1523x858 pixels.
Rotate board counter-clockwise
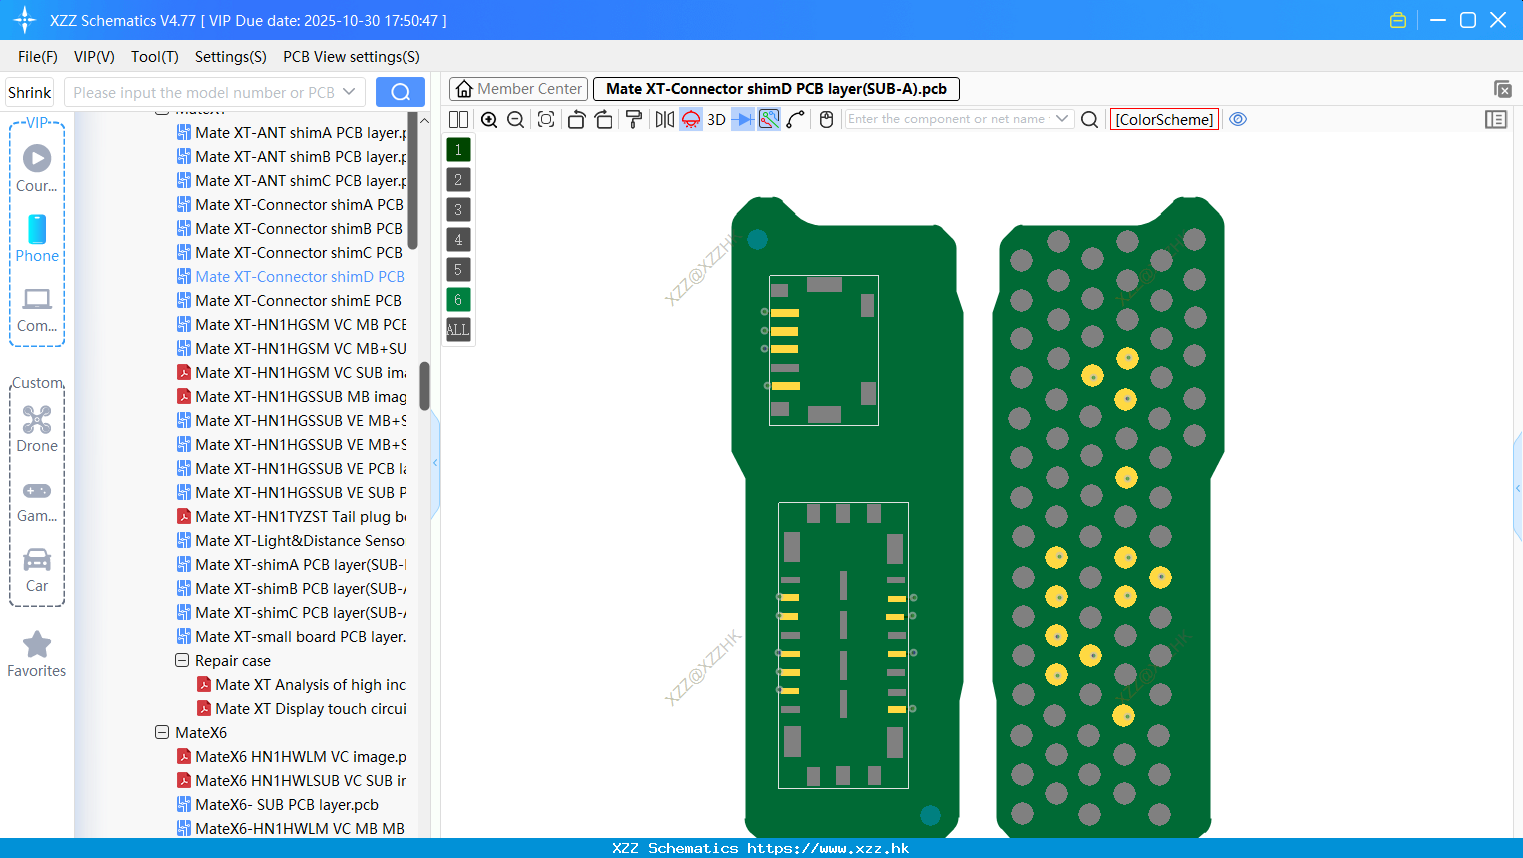click(576, 119)
